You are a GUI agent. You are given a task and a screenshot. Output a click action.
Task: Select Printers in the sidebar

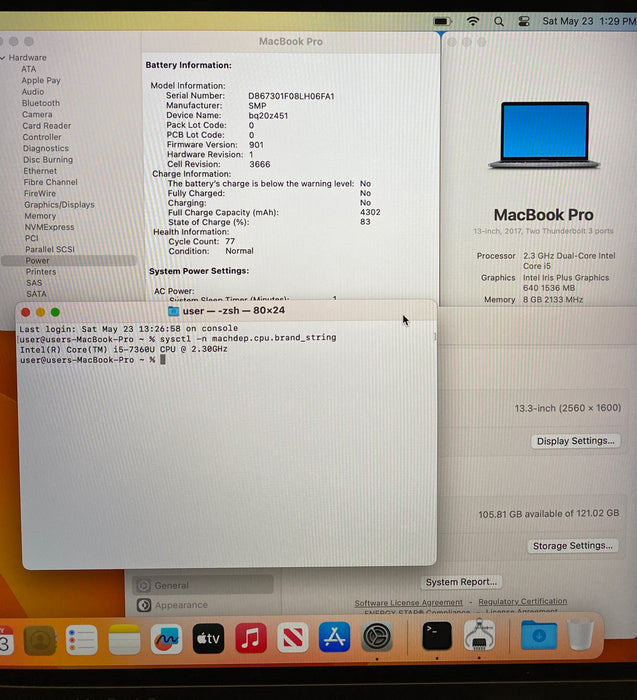(41, 271)
